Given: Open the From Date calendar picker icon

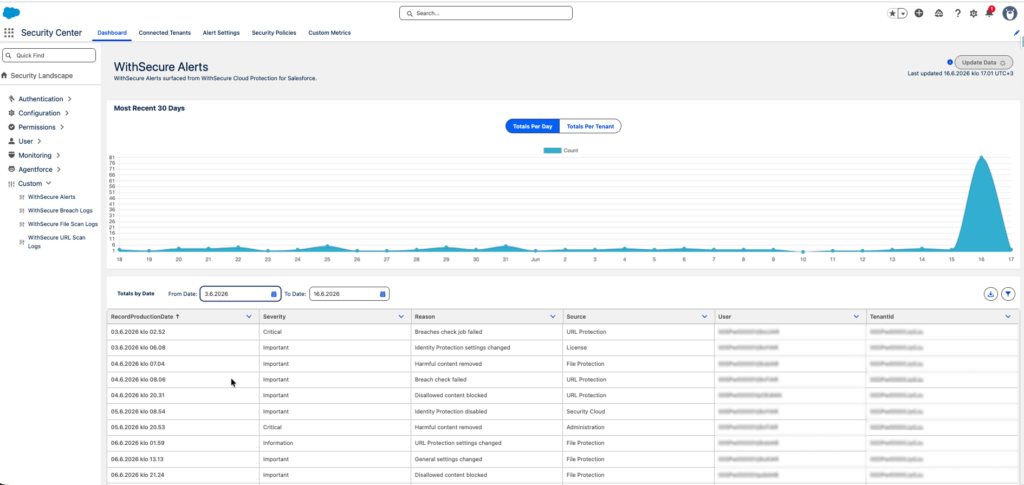Looking at the screenshot, I should pos(274,294).
